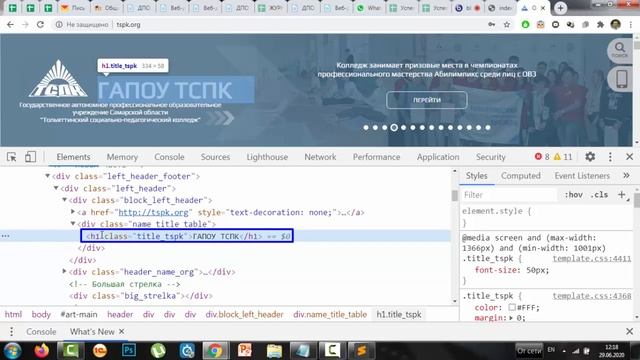
Task: Open the Lighthouse panel tab
Action: 267,157
